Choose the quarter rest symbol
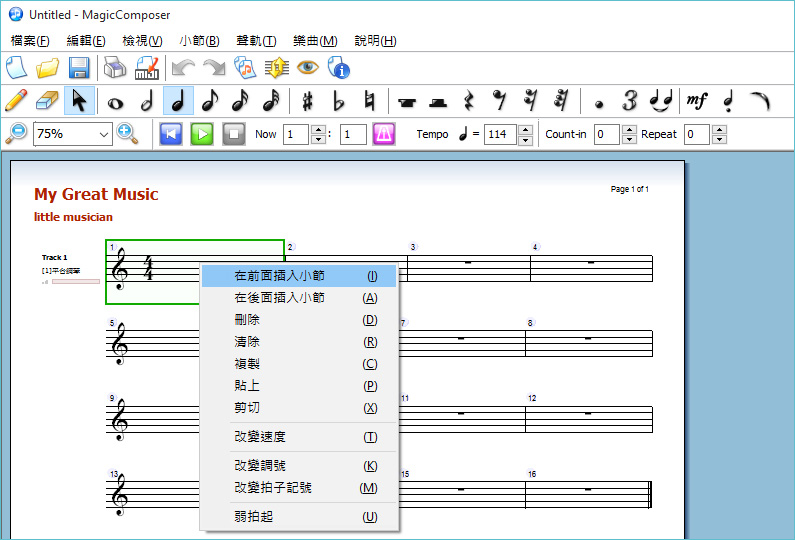Screen dimensions: 795x540 click(468, 101)
